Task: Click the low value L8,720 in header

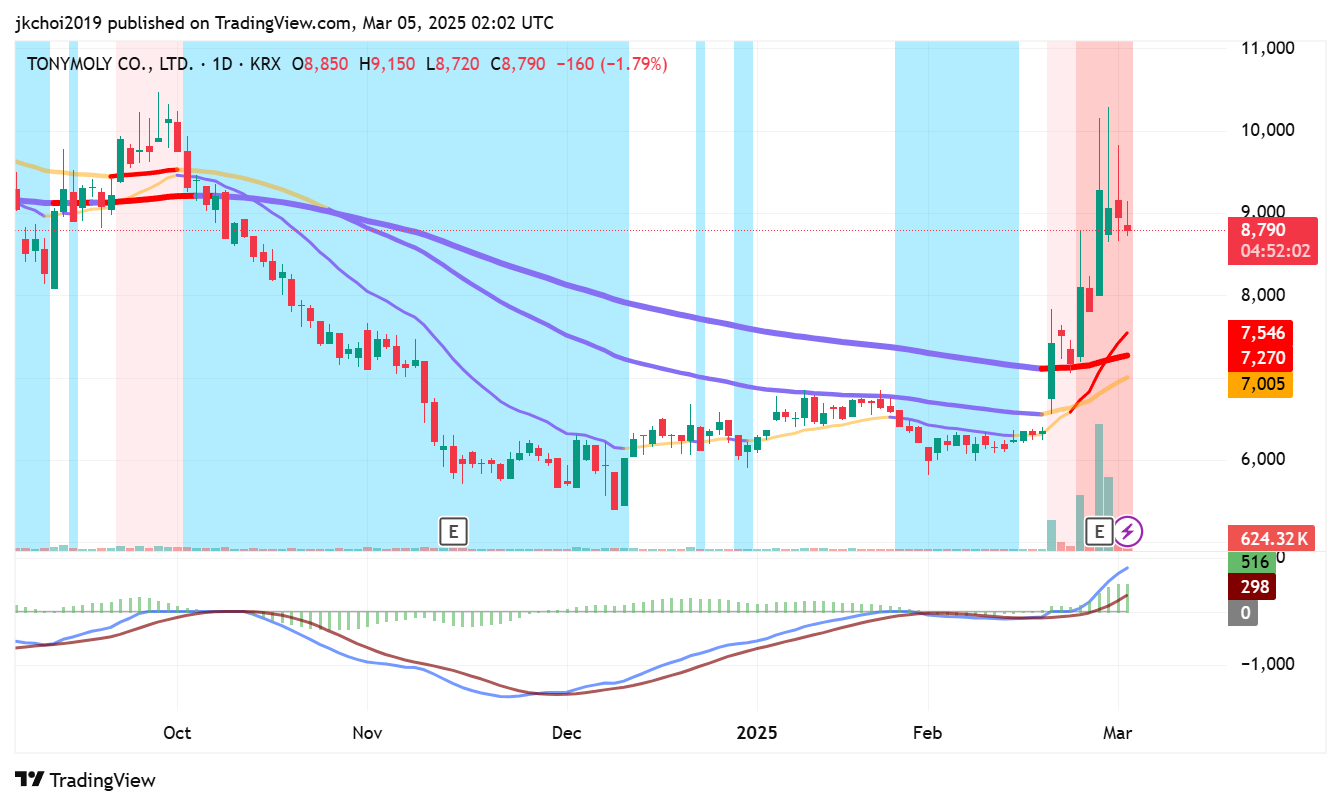Action: tap(453, 64)
